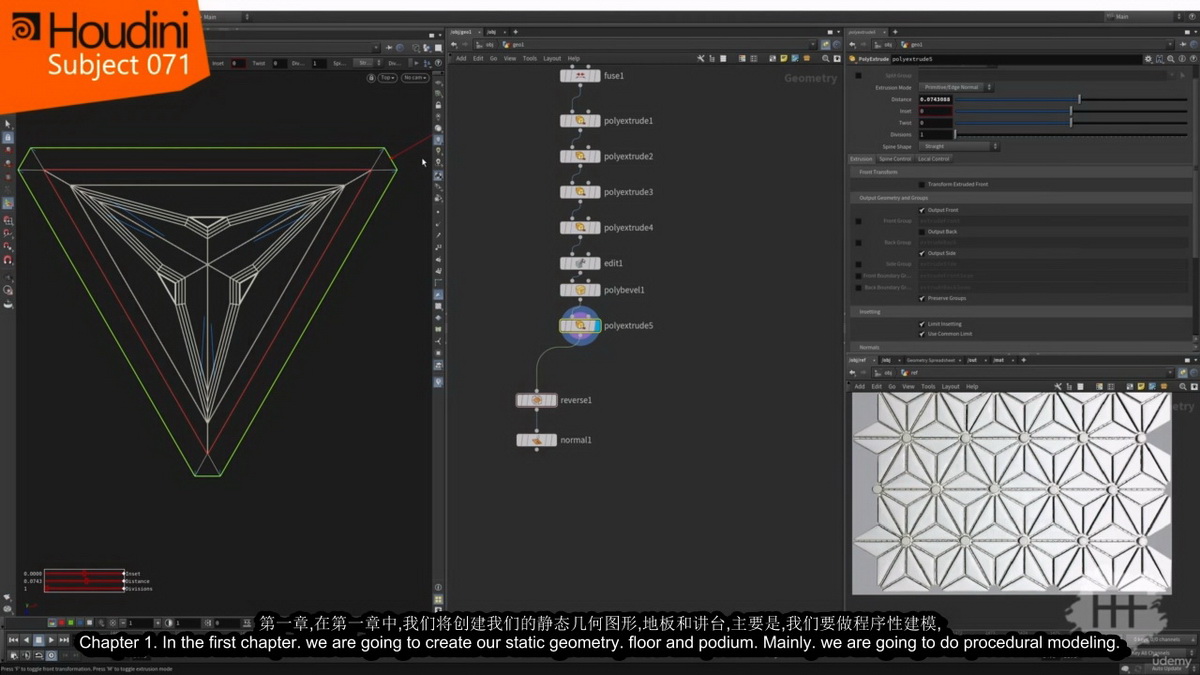Select the polyextrude4 node
This screenshot has width=1200, height=675.
click(x=580, y=228)
